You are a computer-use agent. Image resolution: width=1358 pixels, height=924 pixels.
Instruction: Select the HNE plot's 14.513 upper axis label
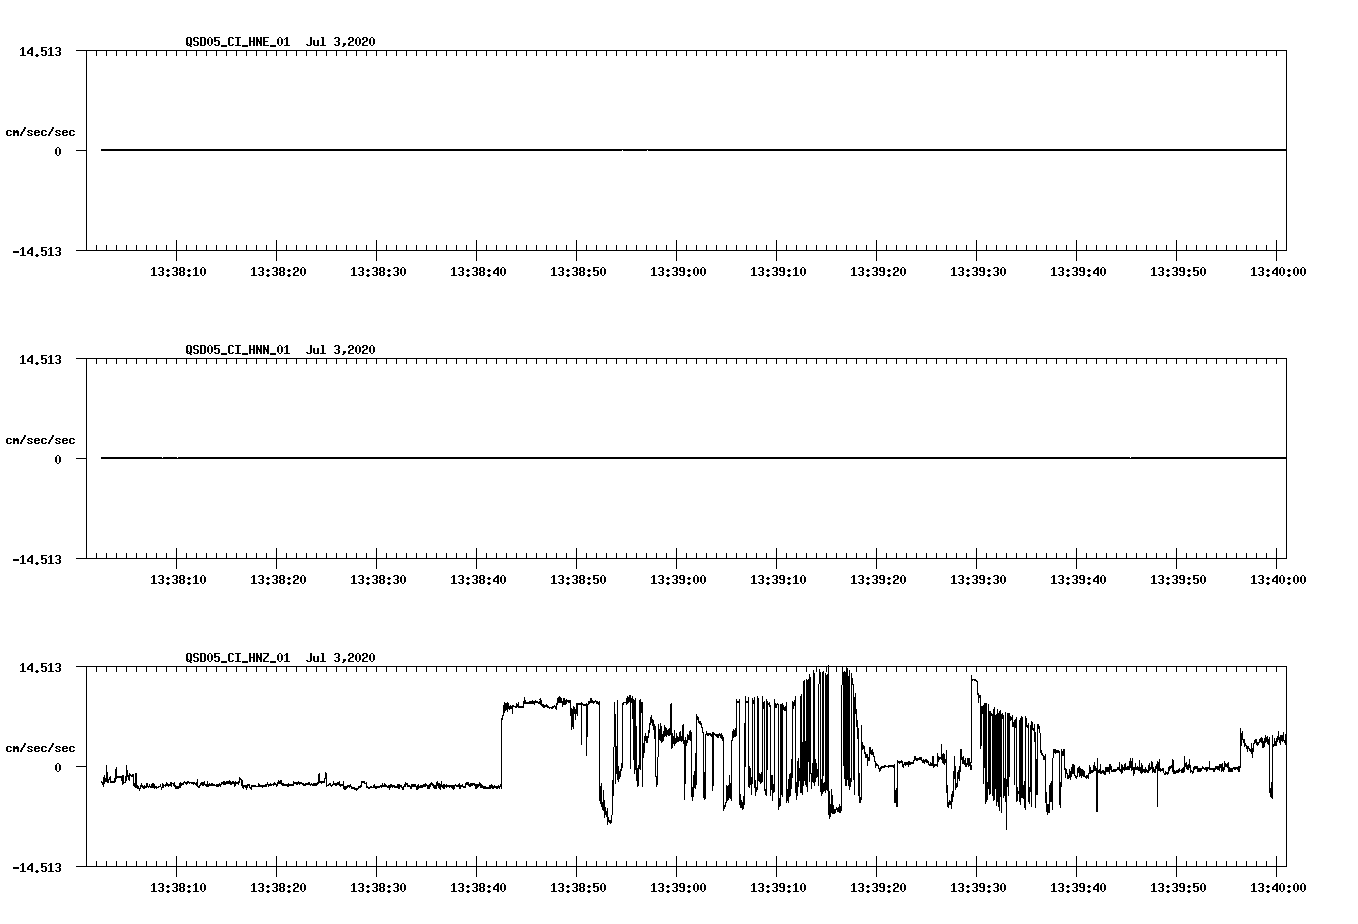pos(40,51)
